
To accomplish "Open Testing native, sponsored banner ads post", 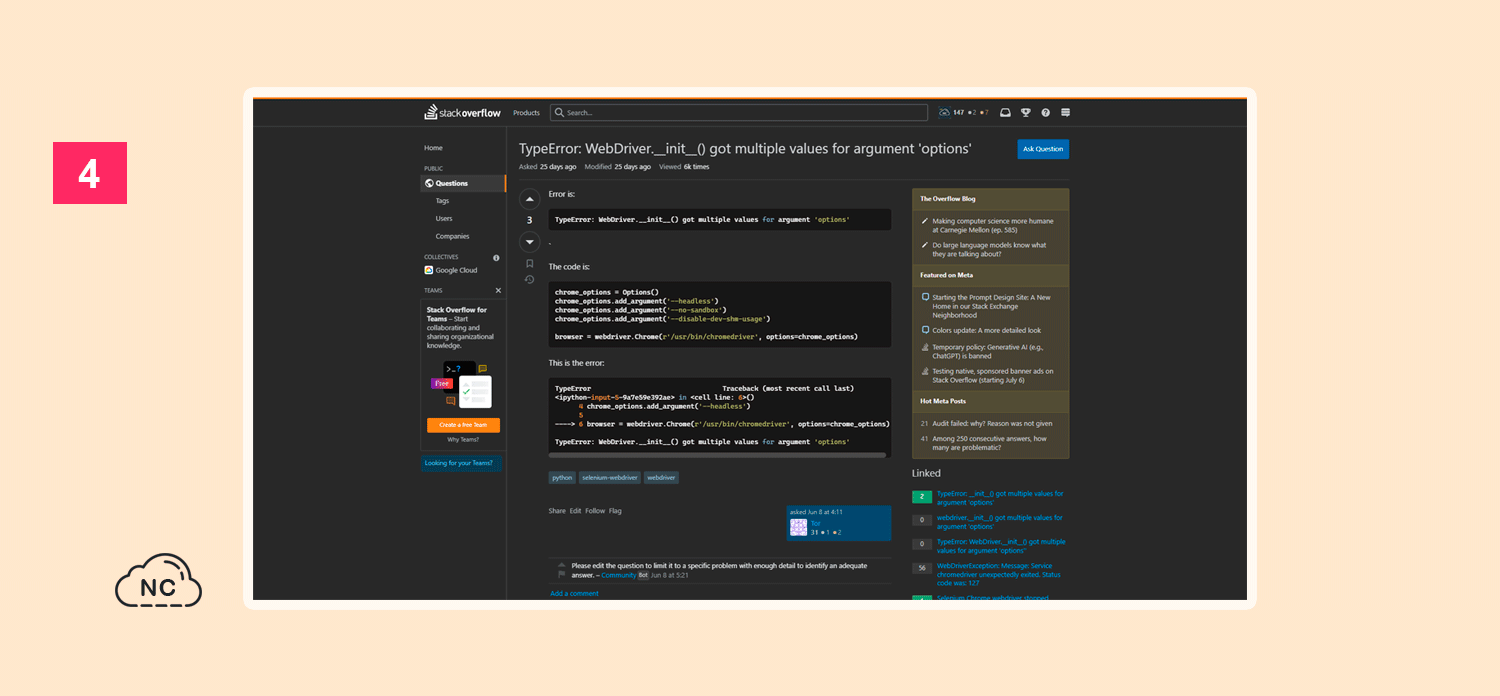I will pyautogui.click(x=992, y=375).
